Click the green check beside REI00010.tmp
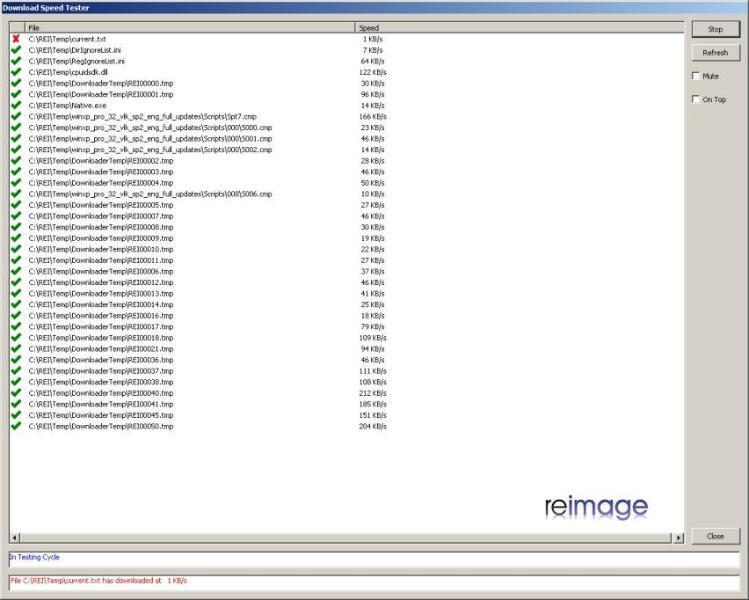This screenshot has height=600, width=749. coord(16,249)
